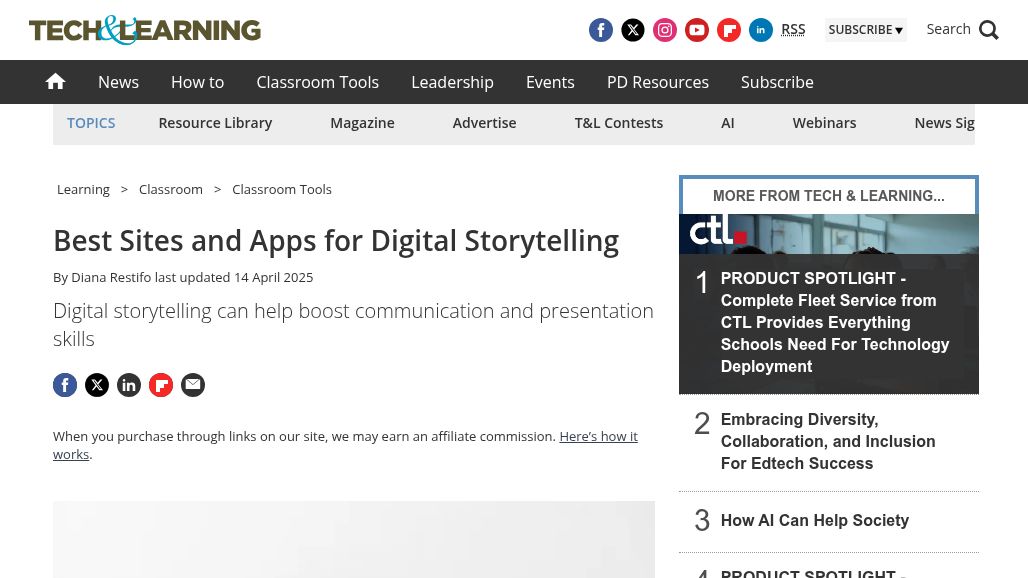Image resolution: width=1028 pixels, height=578 pixels.
Task: Click the Tech & Learning logo
Action: click(x=145, y=30)
